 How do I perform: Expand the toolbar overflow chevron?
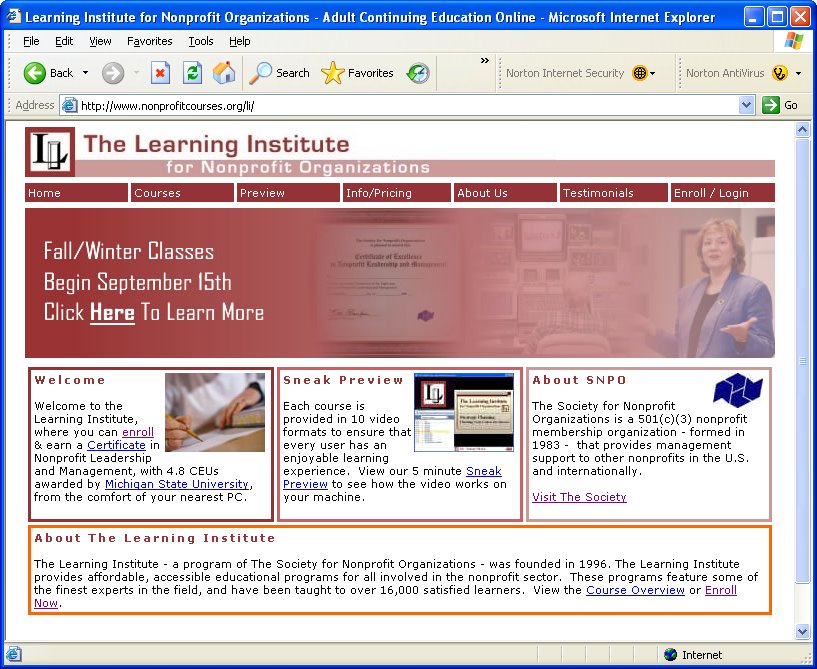tap(485, 60)
